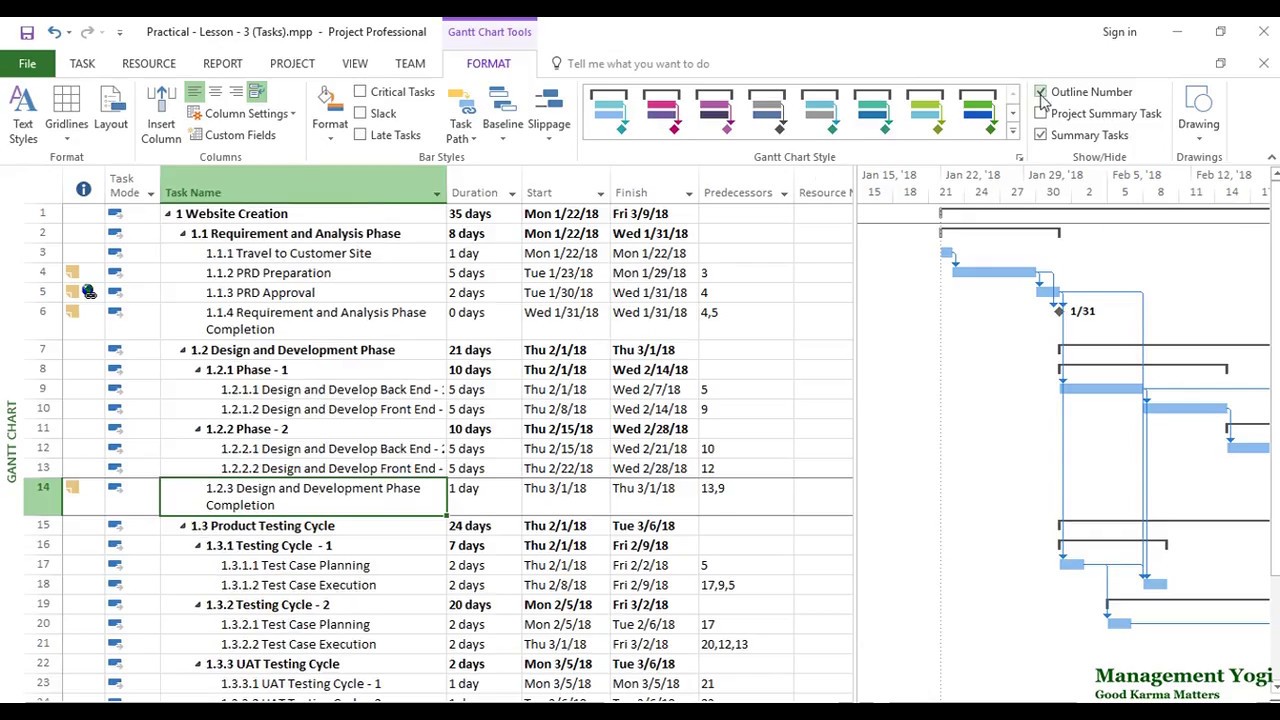This screenshot has height=720, width=1280.
Task: Open the Slippage bar options
Action: (x=549, y=115)
